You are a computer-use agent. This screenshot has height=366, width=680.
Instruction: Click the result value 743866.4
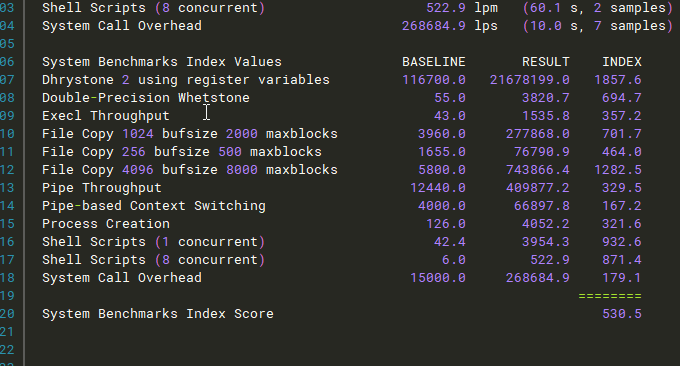click(538, 170)
